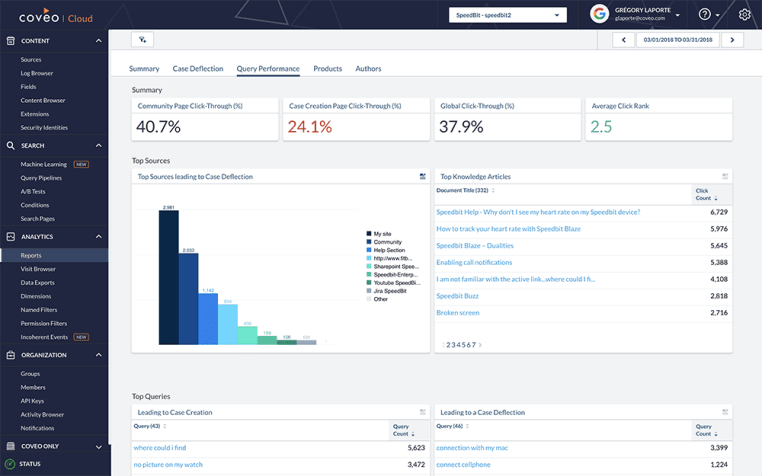Collapse the Content sidebar section
This screenshot has height=476, width=762.
pyautogui.click(x=98, y=41)
